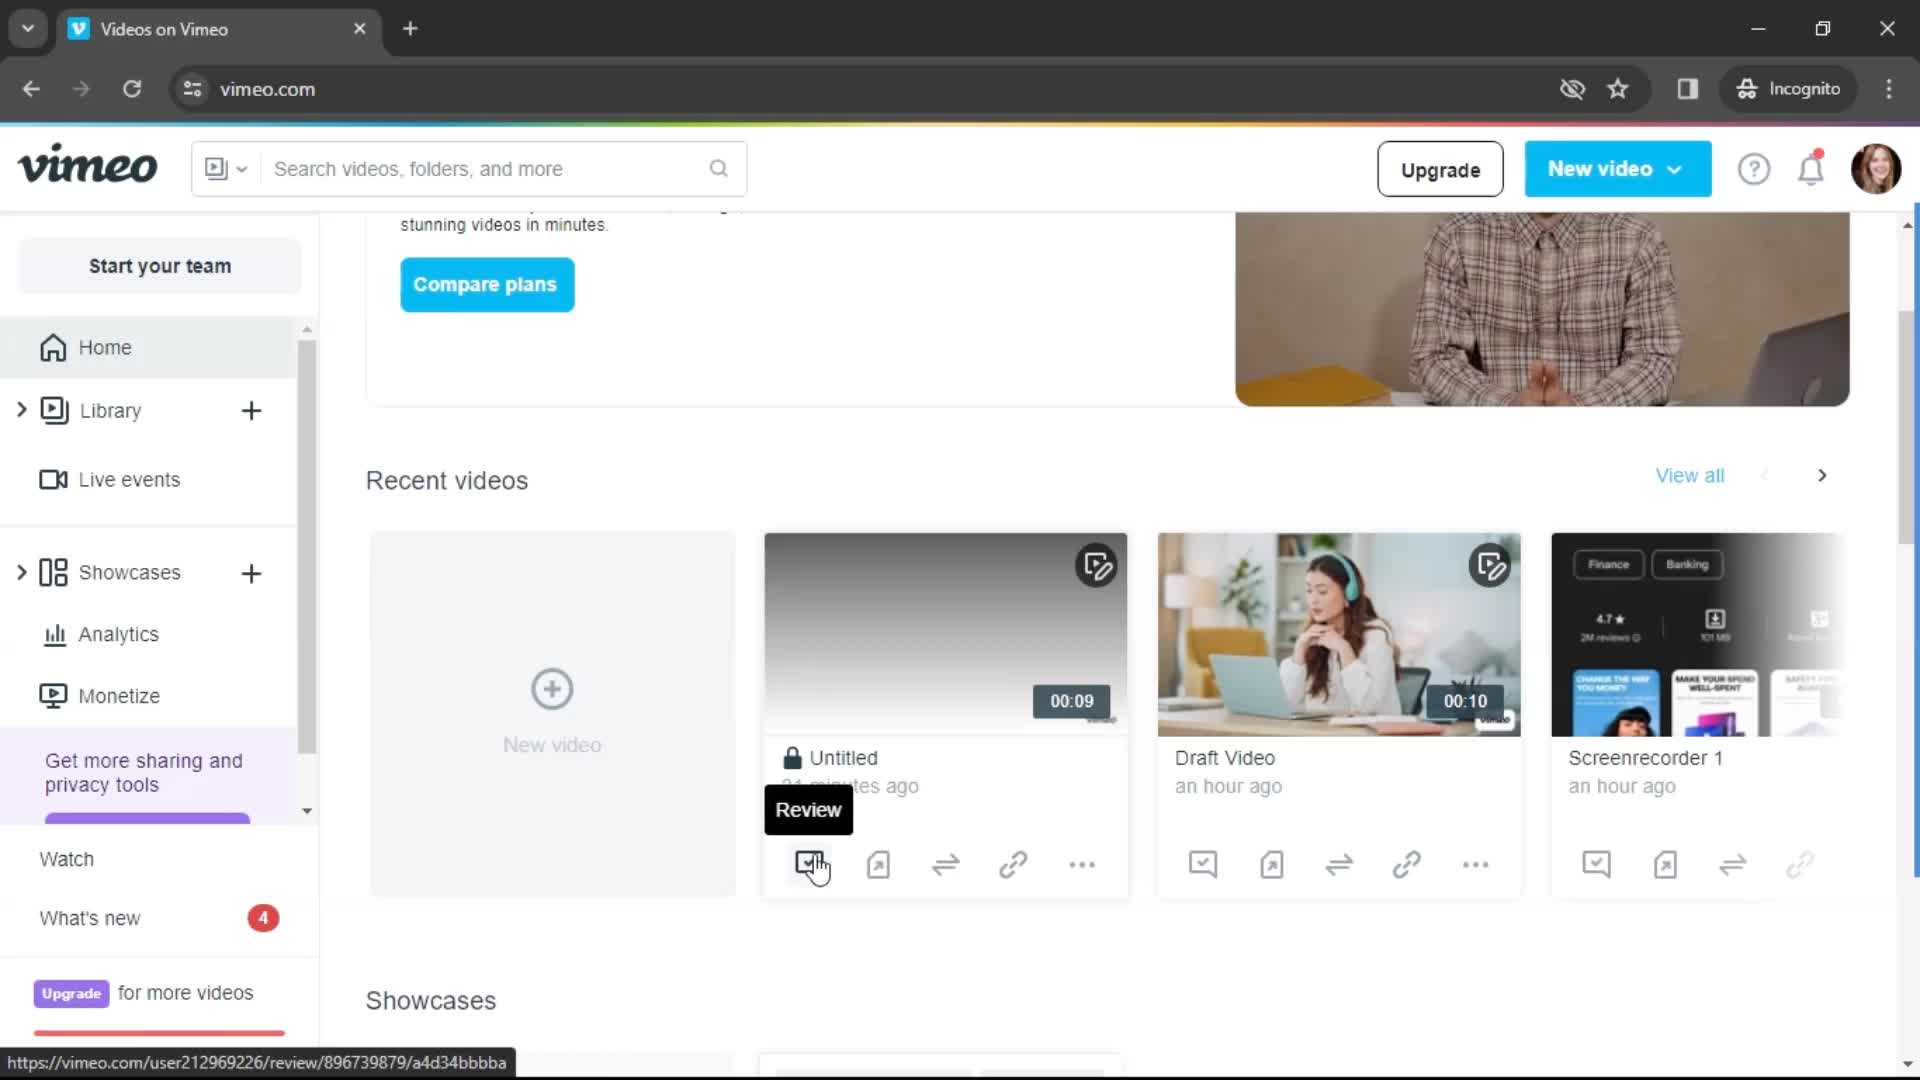
Task: Click replace arrows icon under Draft Video
Action: point(1339,864)
